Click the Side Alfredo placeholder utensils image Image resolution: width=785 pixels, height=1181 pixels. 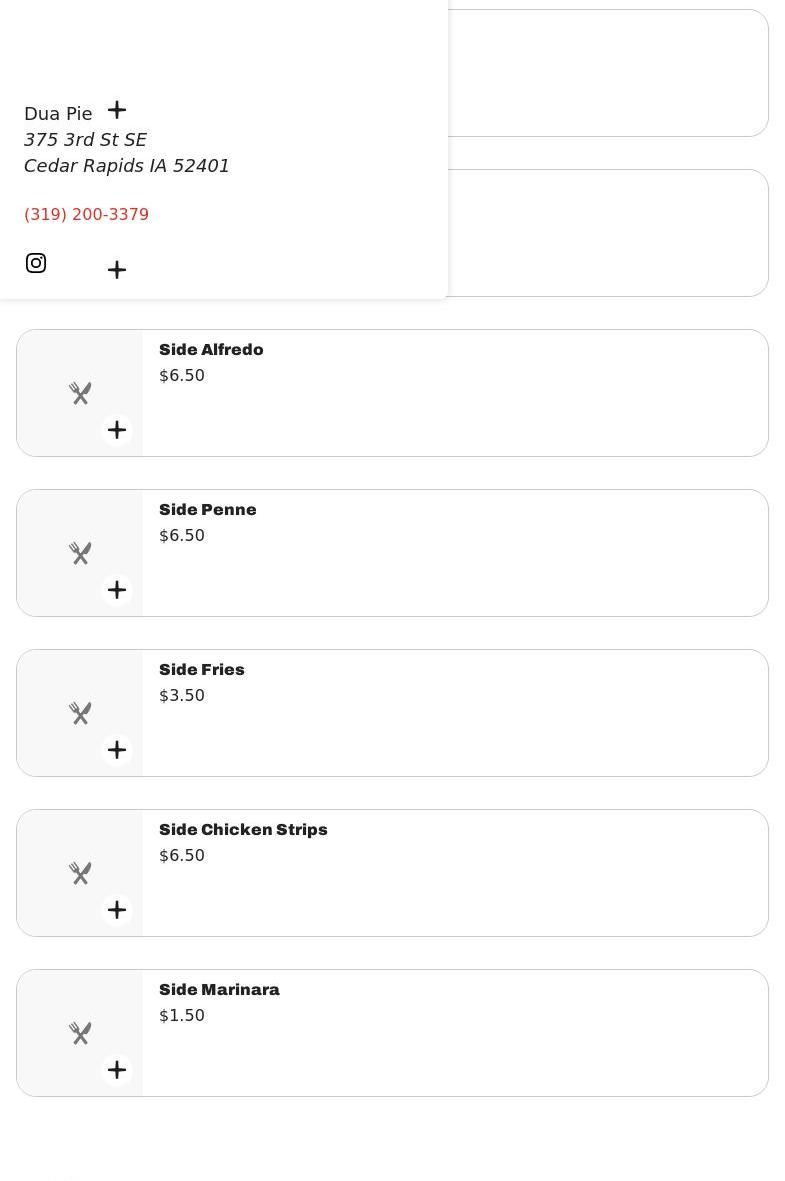[80, 393]
